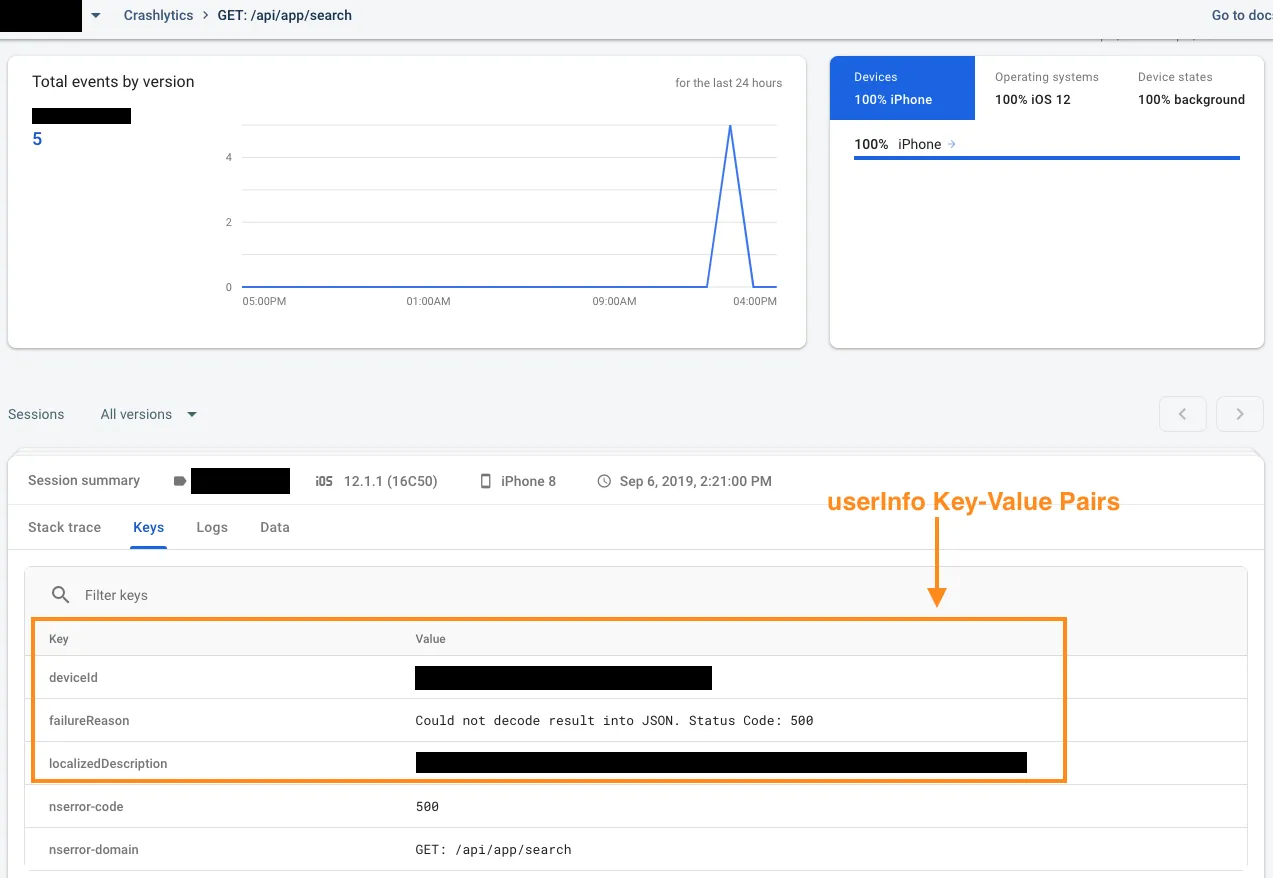Show the Device states breakdown tab

pyautogui.click(x=1190, y=88)
